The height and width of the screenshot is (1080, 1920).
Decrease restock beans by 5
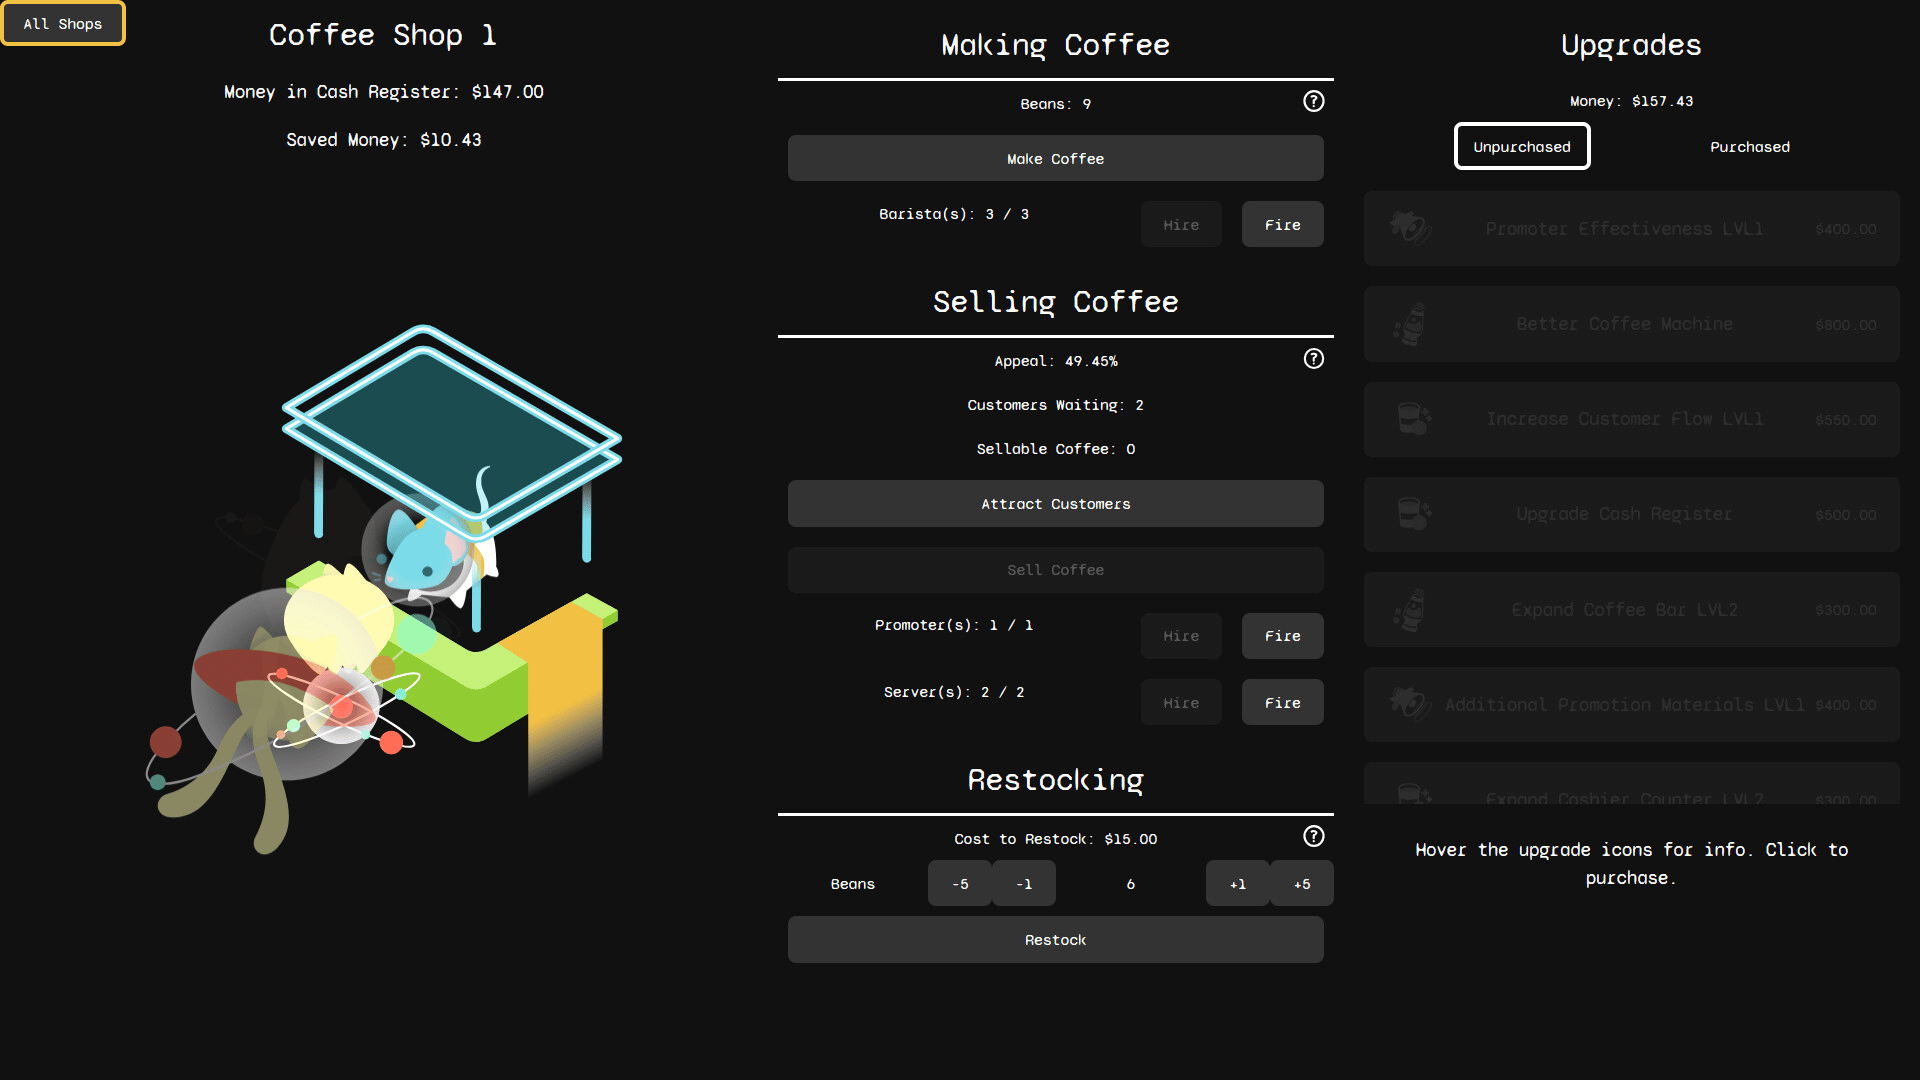pos(959,884)
